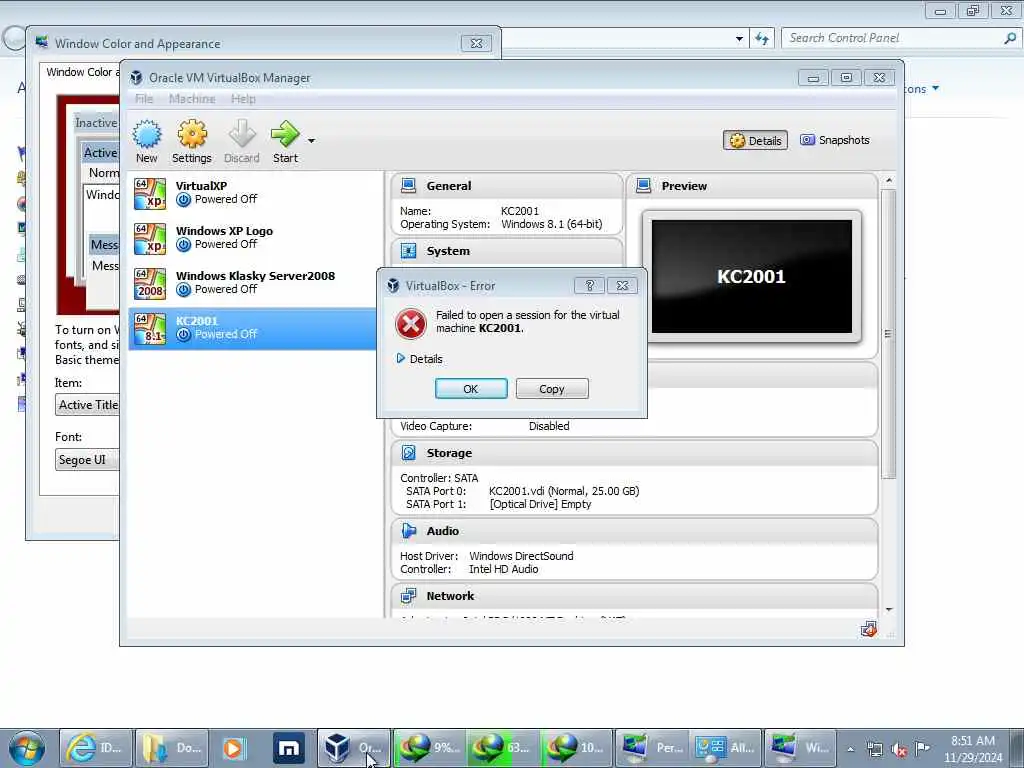Open the media player taskbar icon
Screen dimensions: 1024x768
click(x=233, y=748)
